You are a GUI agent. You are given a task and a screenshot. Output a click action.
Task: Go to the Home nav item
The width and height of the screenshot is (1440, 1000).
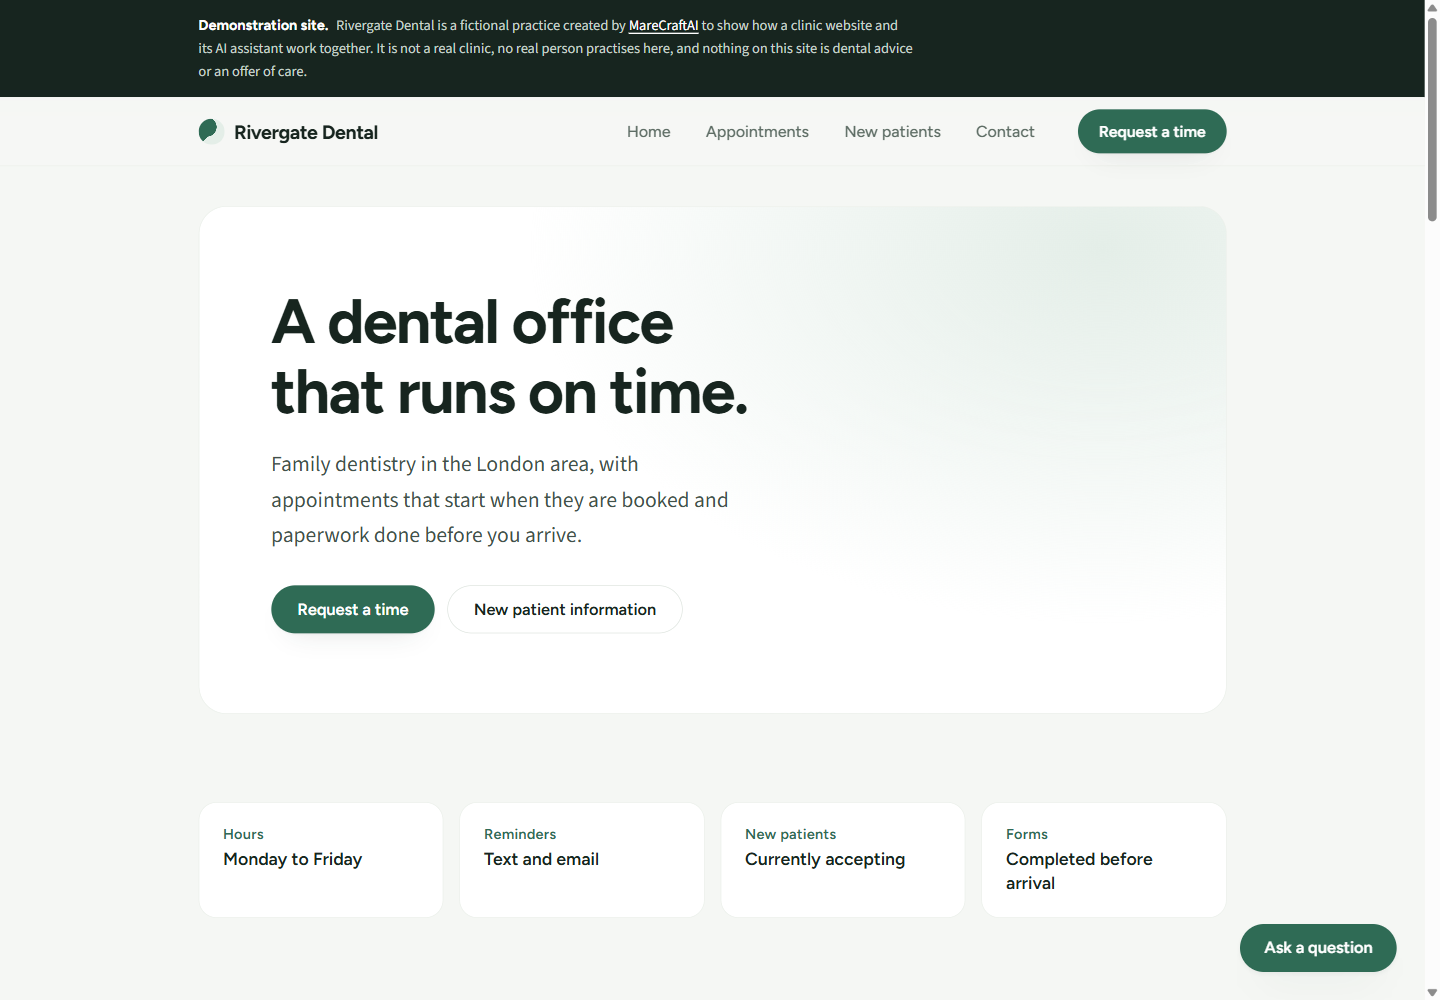[649, 131]
